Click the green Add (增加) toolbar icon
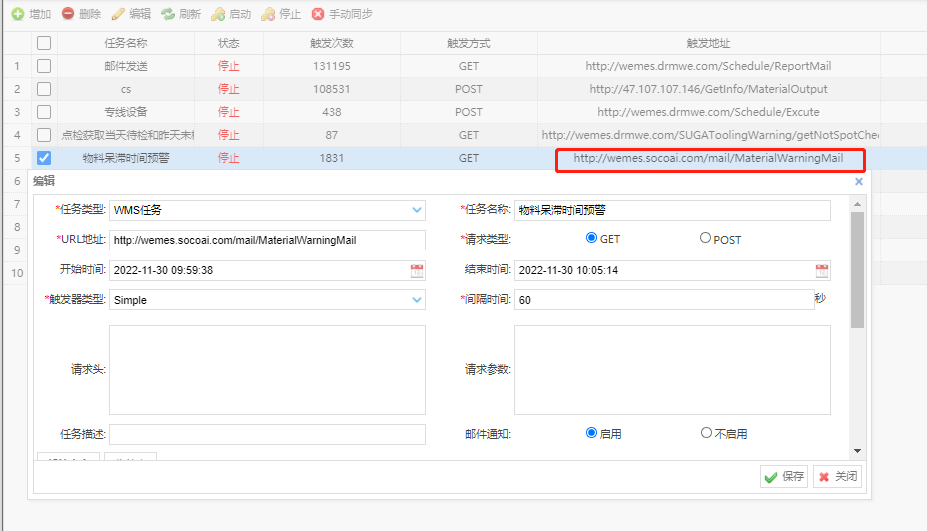Screen dimensions: 927x531 click(17, 14)
